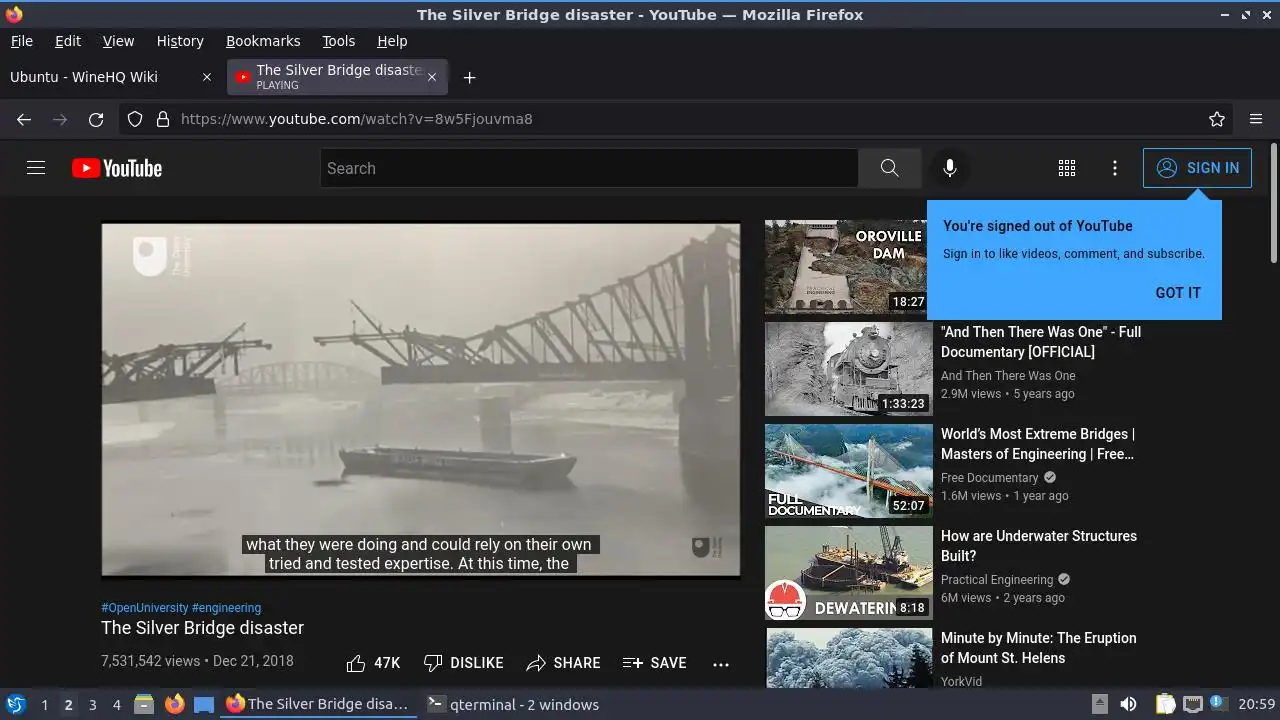
Task: Click the SIGN IN button
Action: tap(1197, 168)
